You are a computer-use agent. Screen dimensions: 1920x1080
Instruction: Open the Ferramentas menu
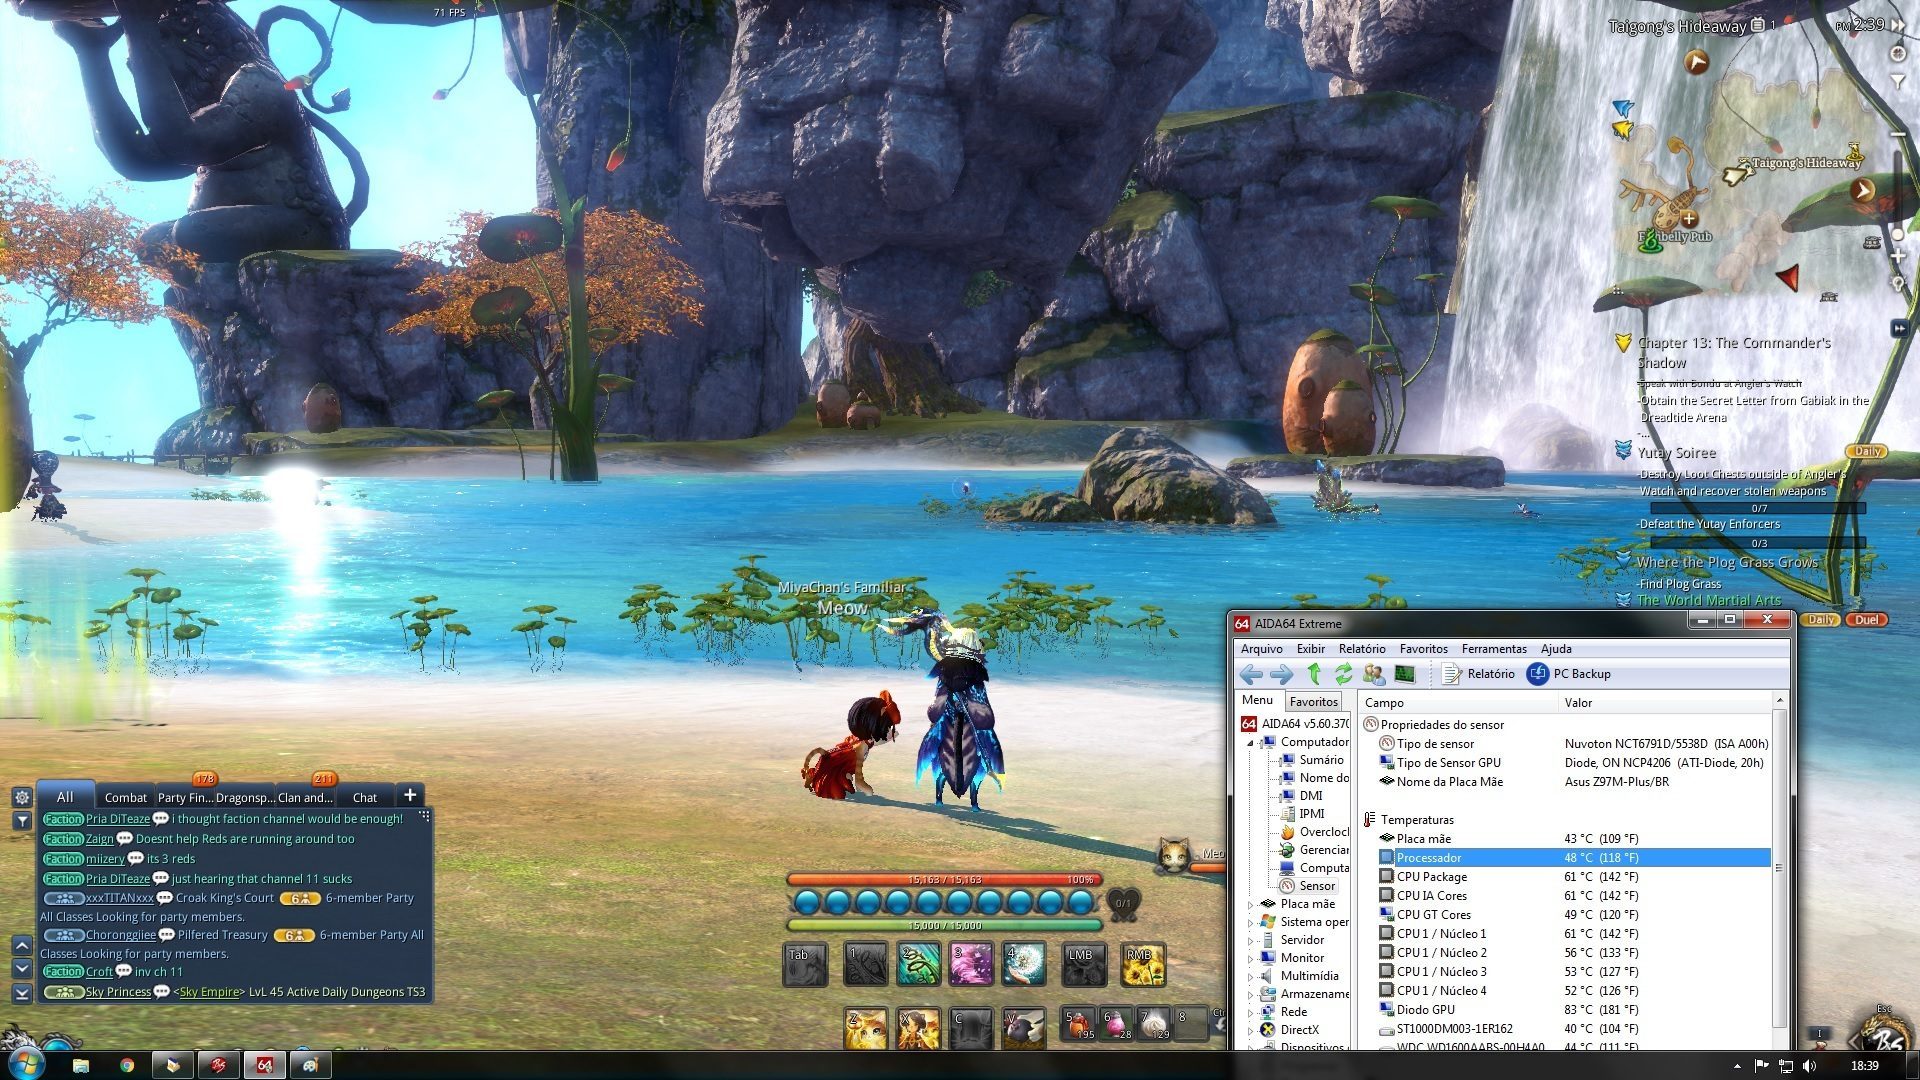tap(1494, 649)
